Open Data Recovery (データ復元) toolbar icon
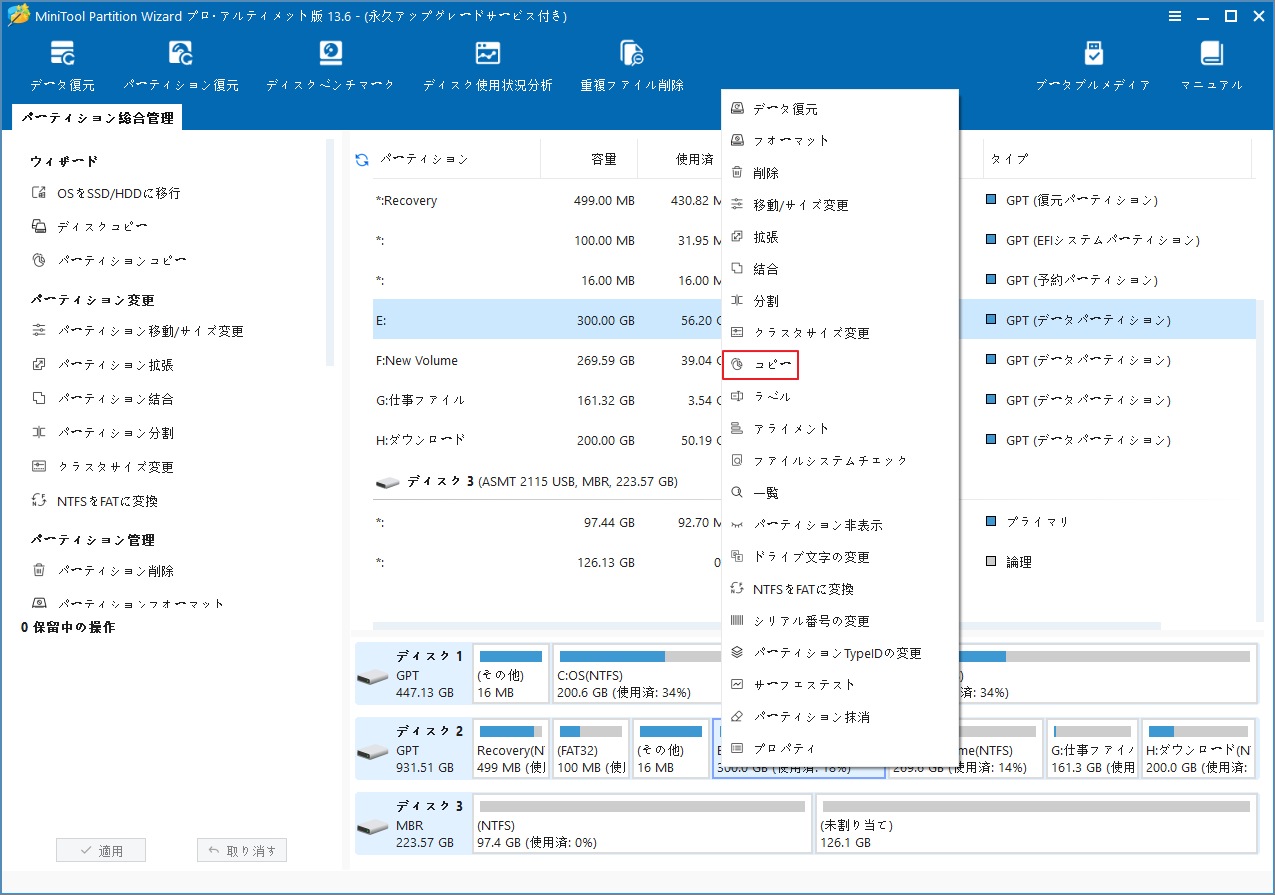Viewport: 1275px width, 895px height. 62,66
